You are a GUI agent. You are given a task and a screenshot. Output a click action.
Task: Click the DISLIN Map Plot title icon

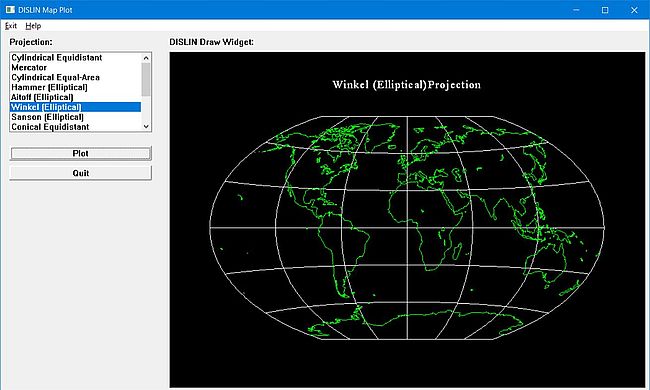pyautogui.click(x=10, y=10)
